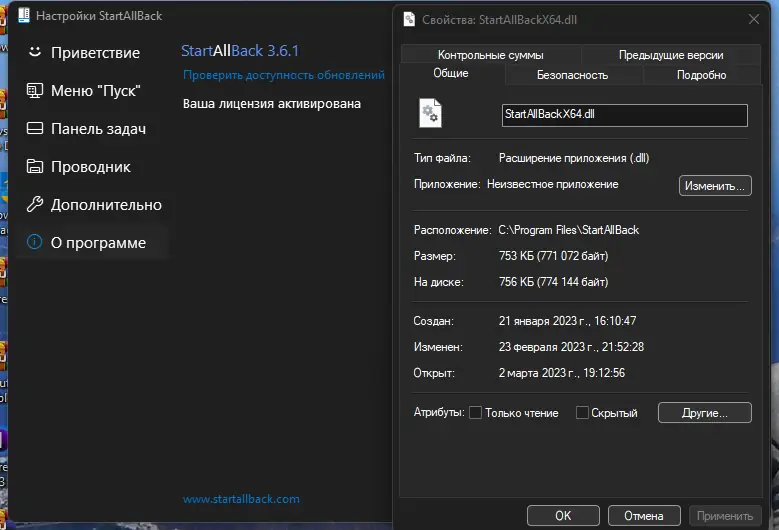Click opened date 2 марта 2023 г., 19:12:56
Screen dimensions: 779x530
[562, 373]
